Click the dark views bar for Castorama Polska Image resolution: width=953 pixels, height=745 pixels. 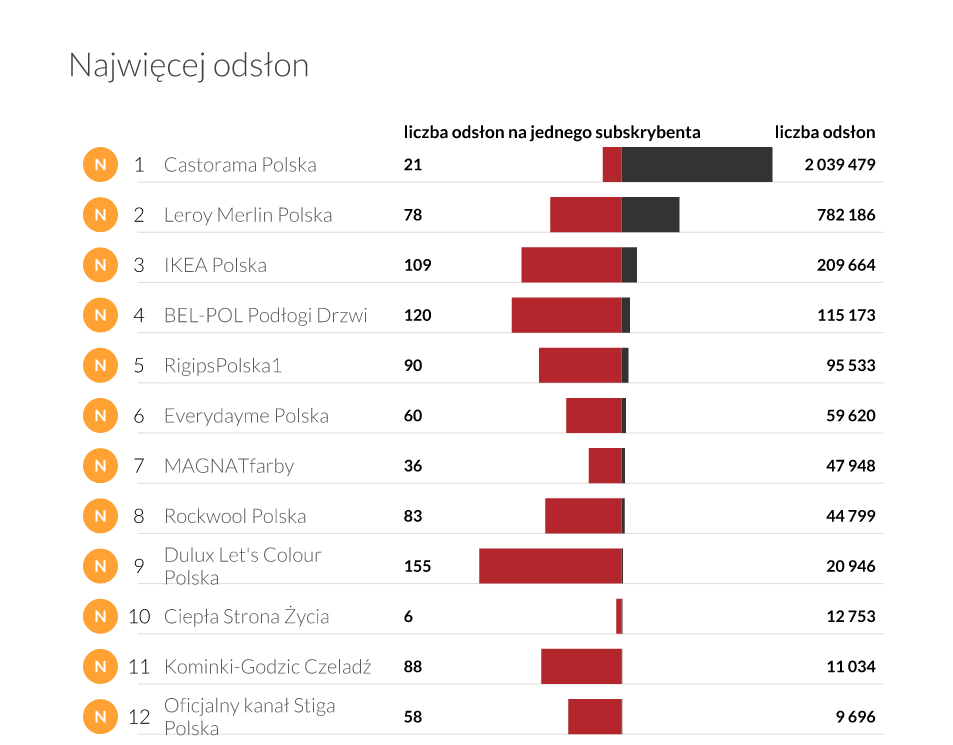(697, 165)
